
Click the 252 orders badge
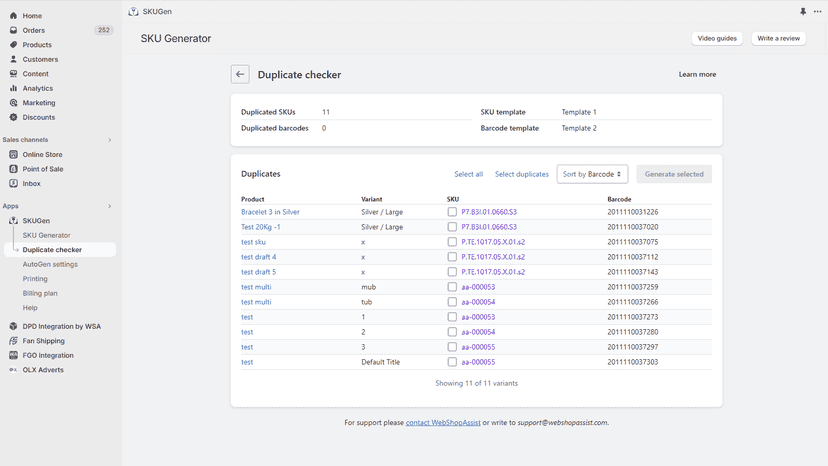pos(104,30)
